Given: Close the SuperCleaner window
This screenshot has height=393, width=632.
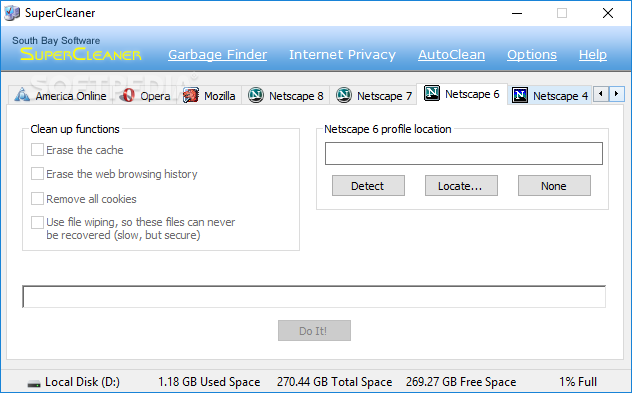Looking at the screenshot, I should (x=608, y=13).
